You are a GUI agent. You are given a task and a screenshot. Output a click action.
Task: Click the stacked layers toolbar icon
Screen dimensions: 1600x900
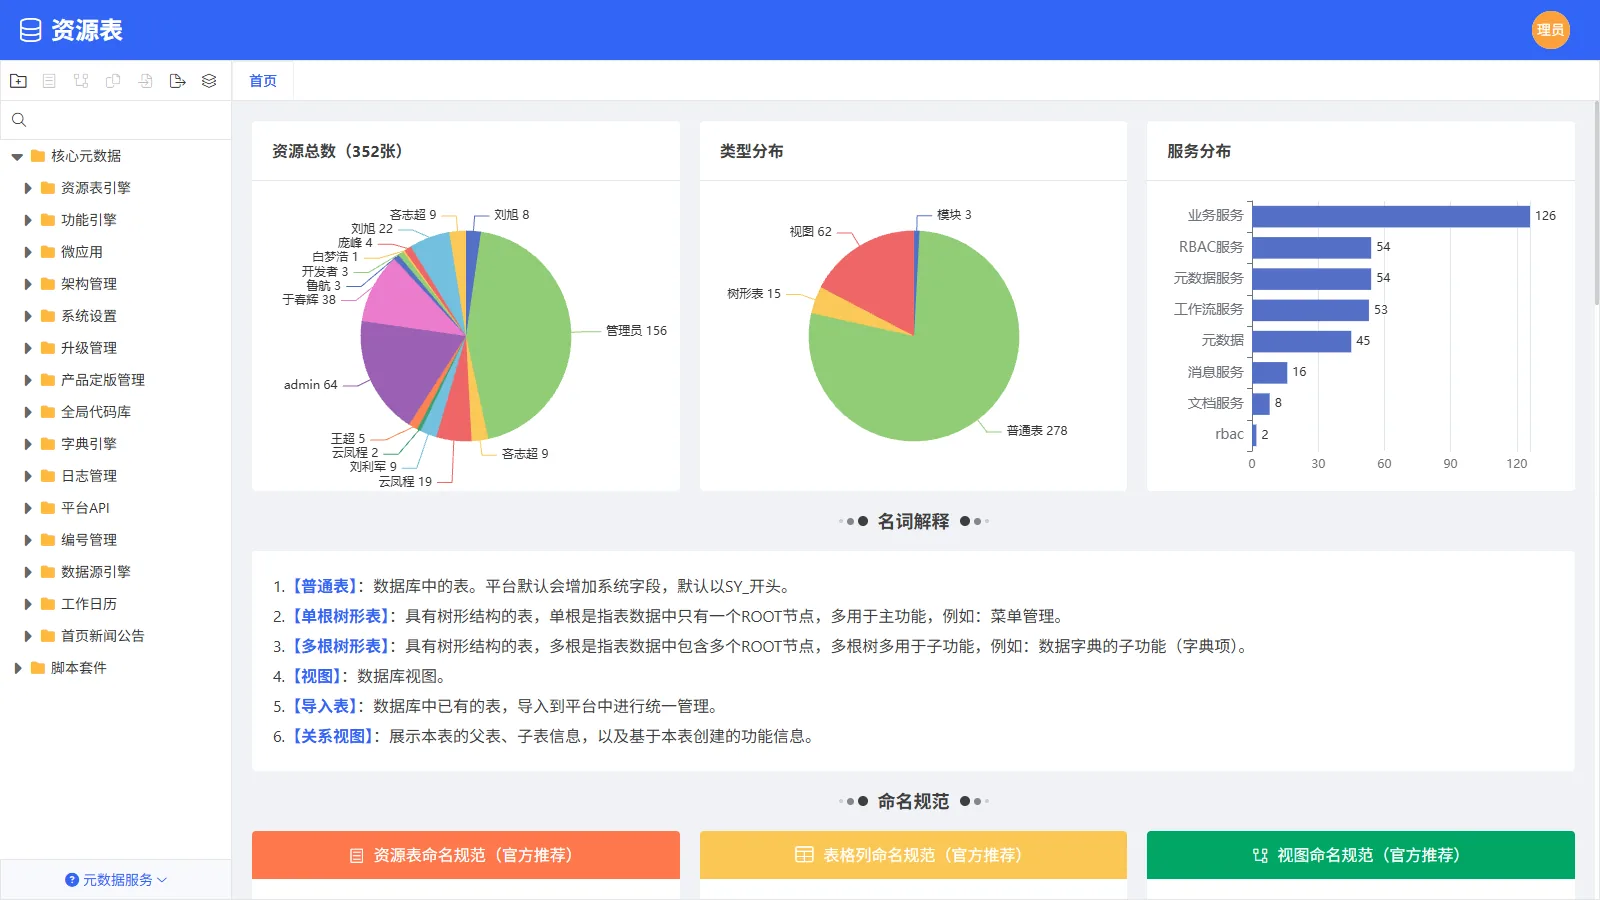(209, 81)
